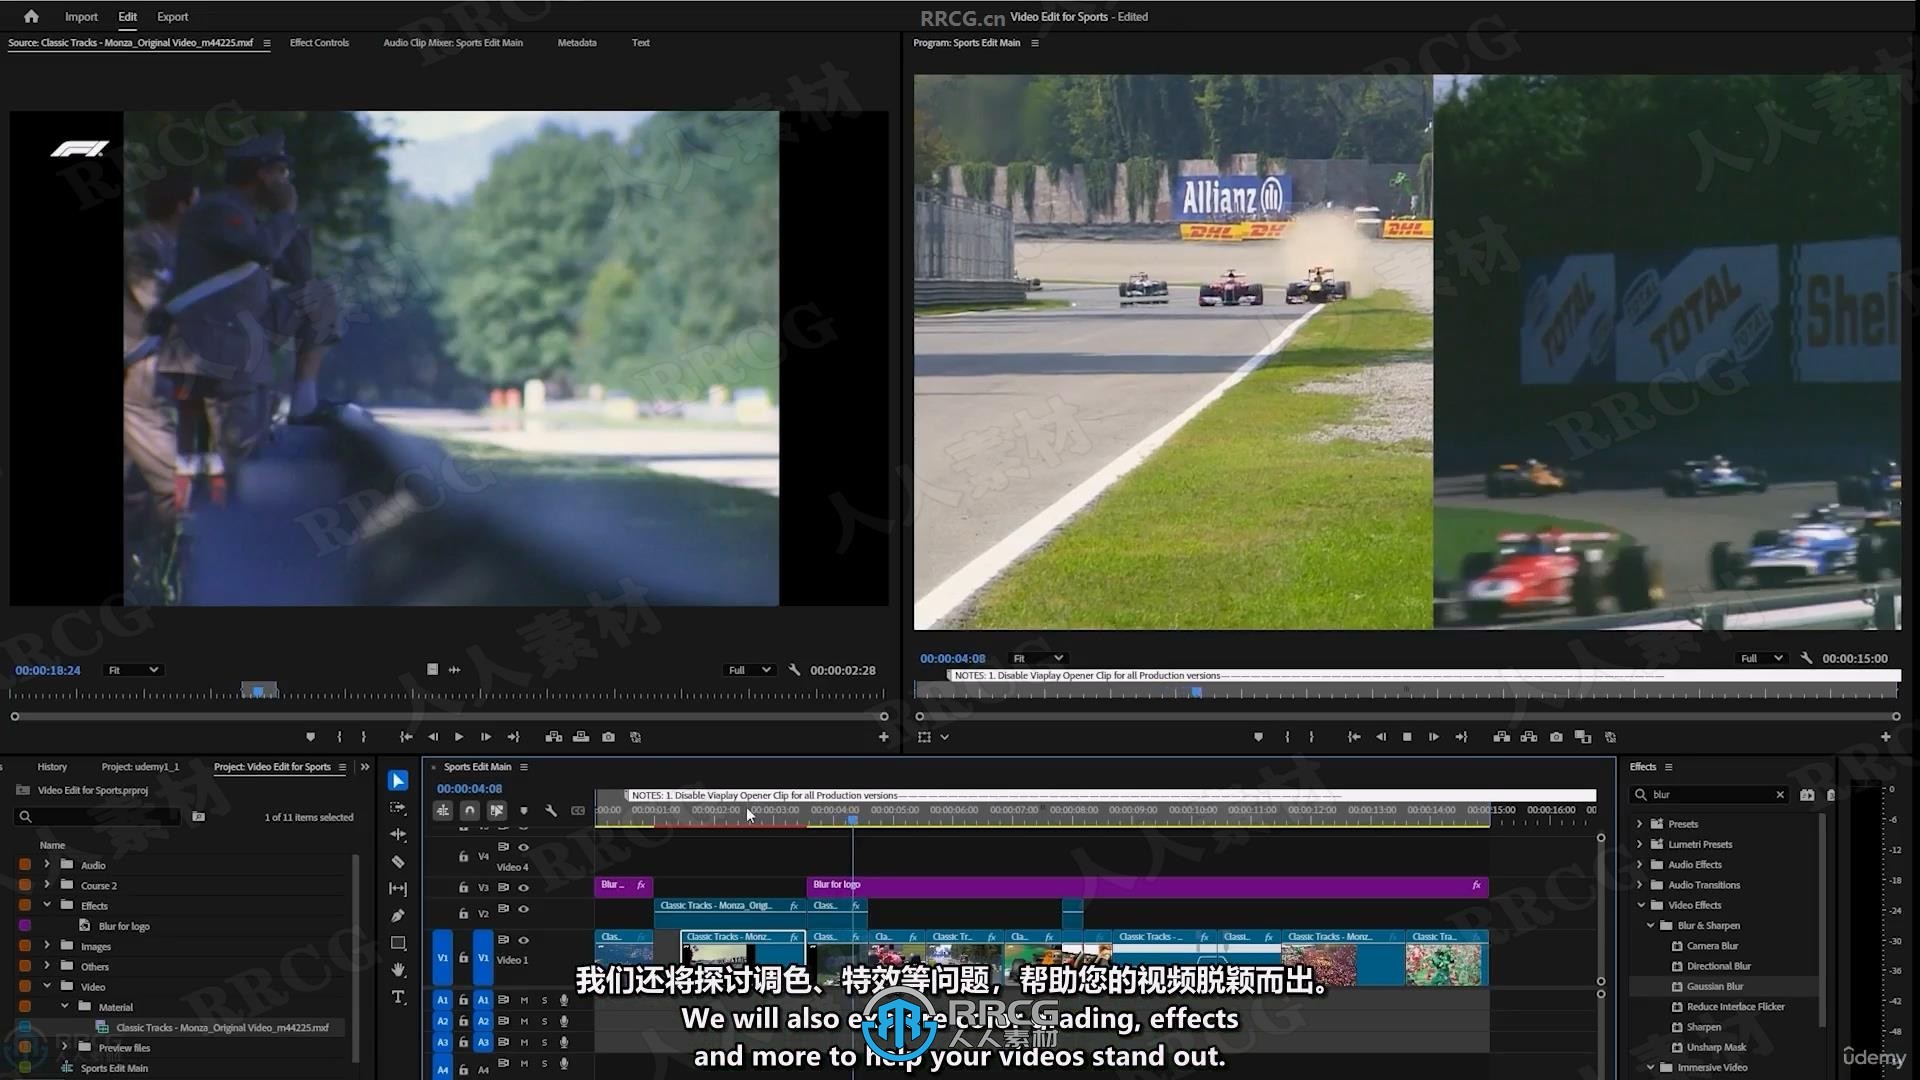Click the blur search field in Effects
1920x1080 pixels.
pyautogui.click(x=1710, y=795)
